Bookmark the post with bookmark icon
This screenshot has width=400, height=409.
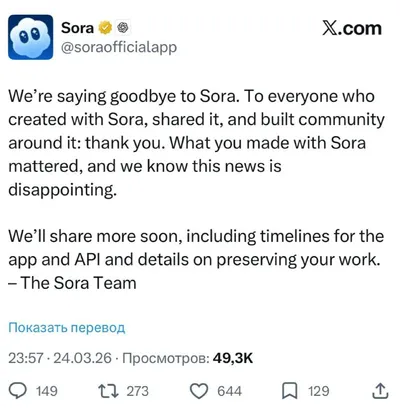click(x=290, y=391)
